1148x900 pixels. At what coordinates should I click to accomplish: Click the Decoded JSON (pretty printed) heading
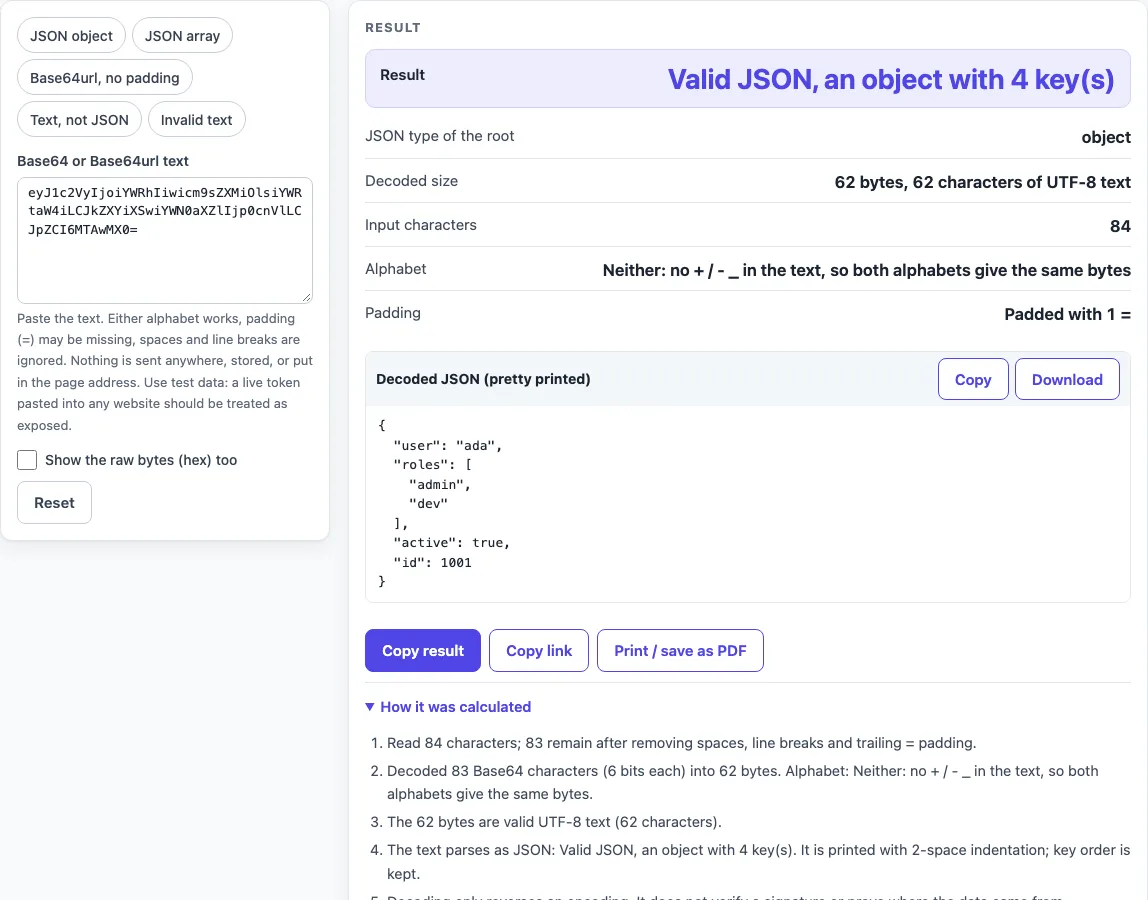(x=483, y=379)
